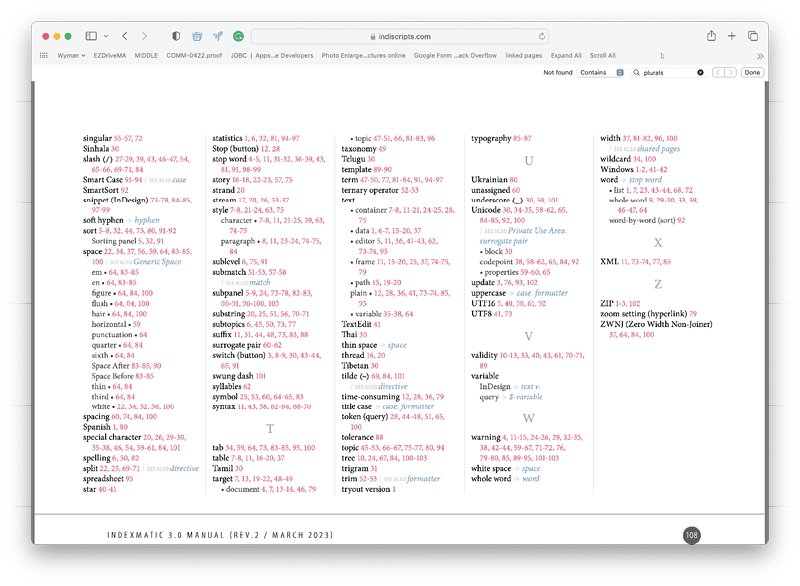The width and height of the screenshot is (800, 586).
Task: Follow the 'Generic Space' see-also link
Action: click(x=158, y=260)
